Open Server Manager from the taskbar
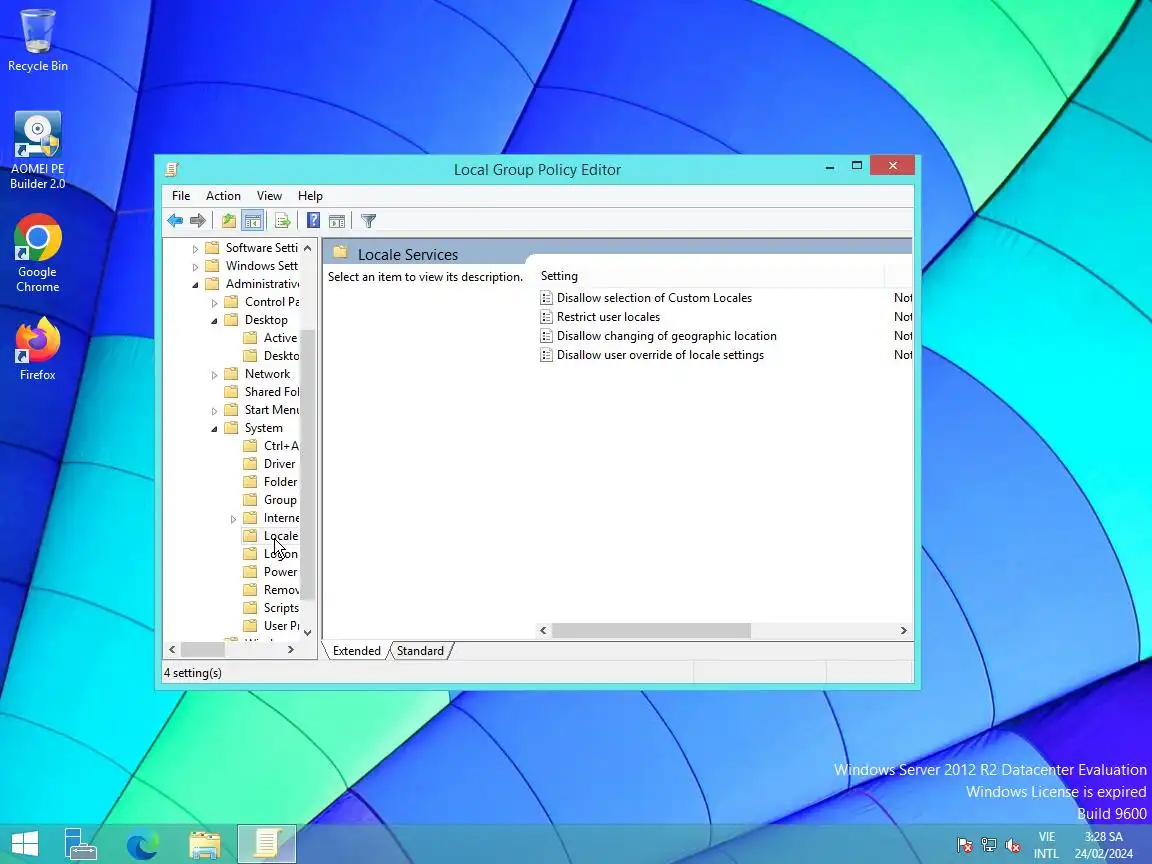 click(80, 844)
